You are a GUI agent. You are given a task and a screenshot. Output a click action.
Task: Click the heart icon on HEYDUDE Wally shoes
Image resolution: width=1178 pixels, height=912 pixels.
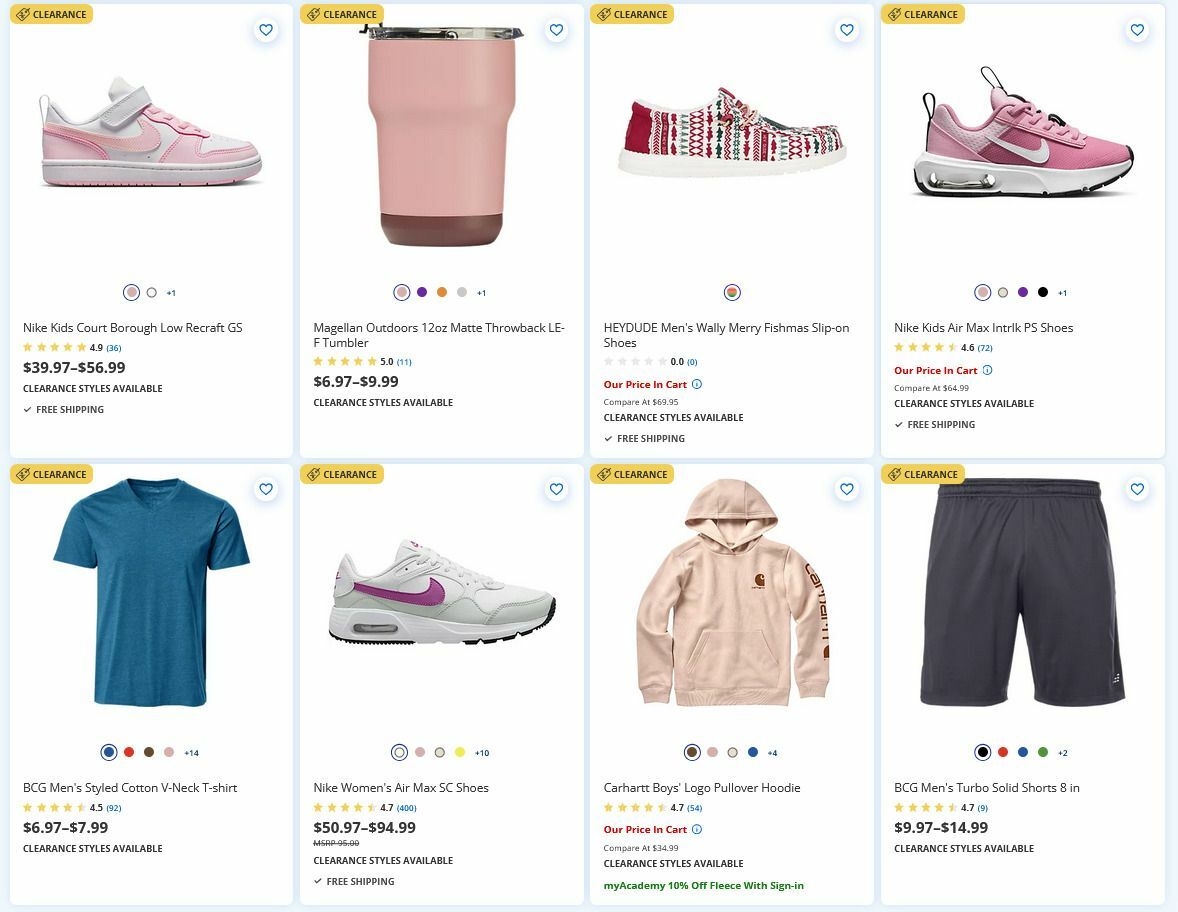coord(846,30)
